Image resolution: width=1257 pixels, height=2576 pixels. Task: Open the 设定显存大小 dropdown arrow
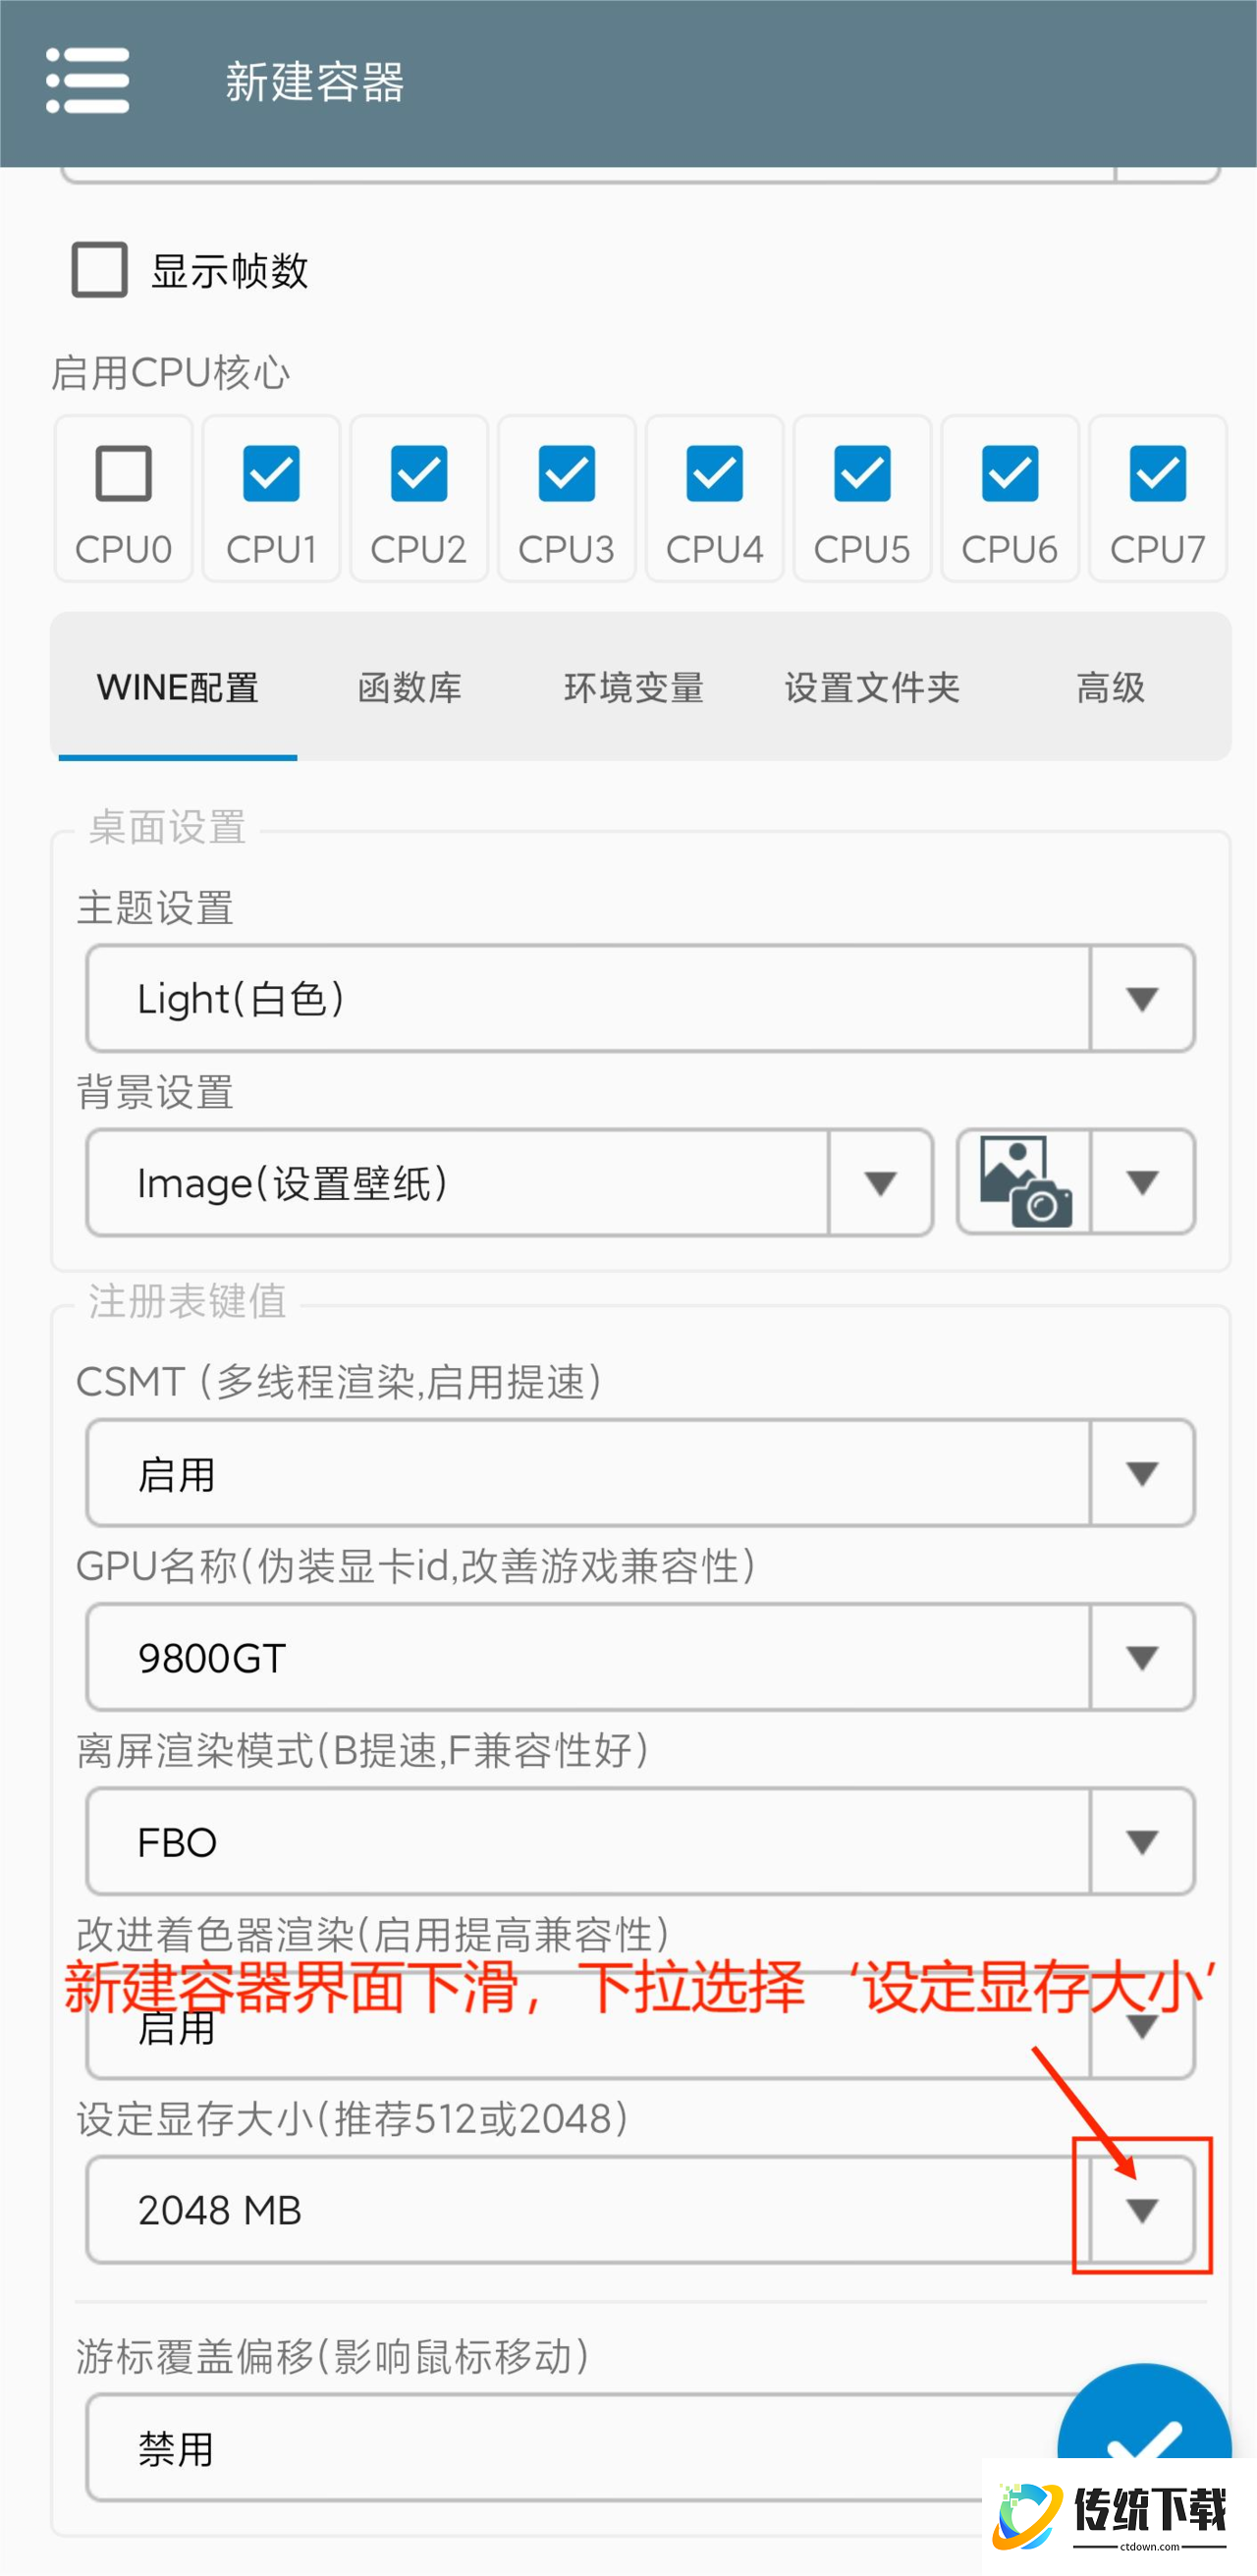pos(1142,2210)
